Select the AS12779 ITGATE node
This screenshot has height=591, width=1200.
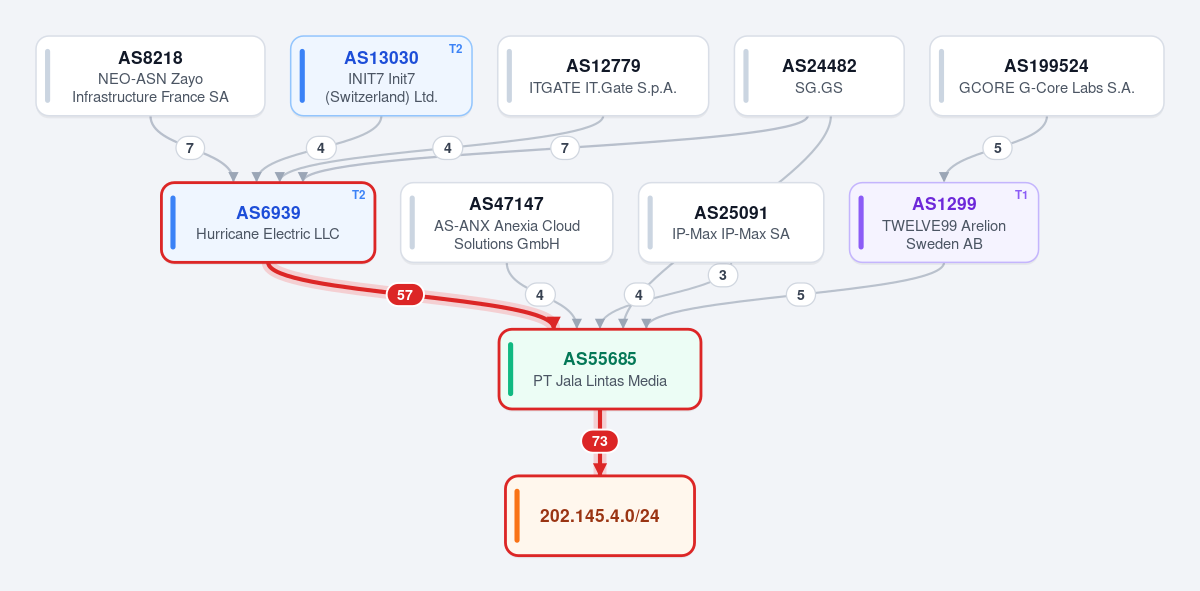pos(603,76)
